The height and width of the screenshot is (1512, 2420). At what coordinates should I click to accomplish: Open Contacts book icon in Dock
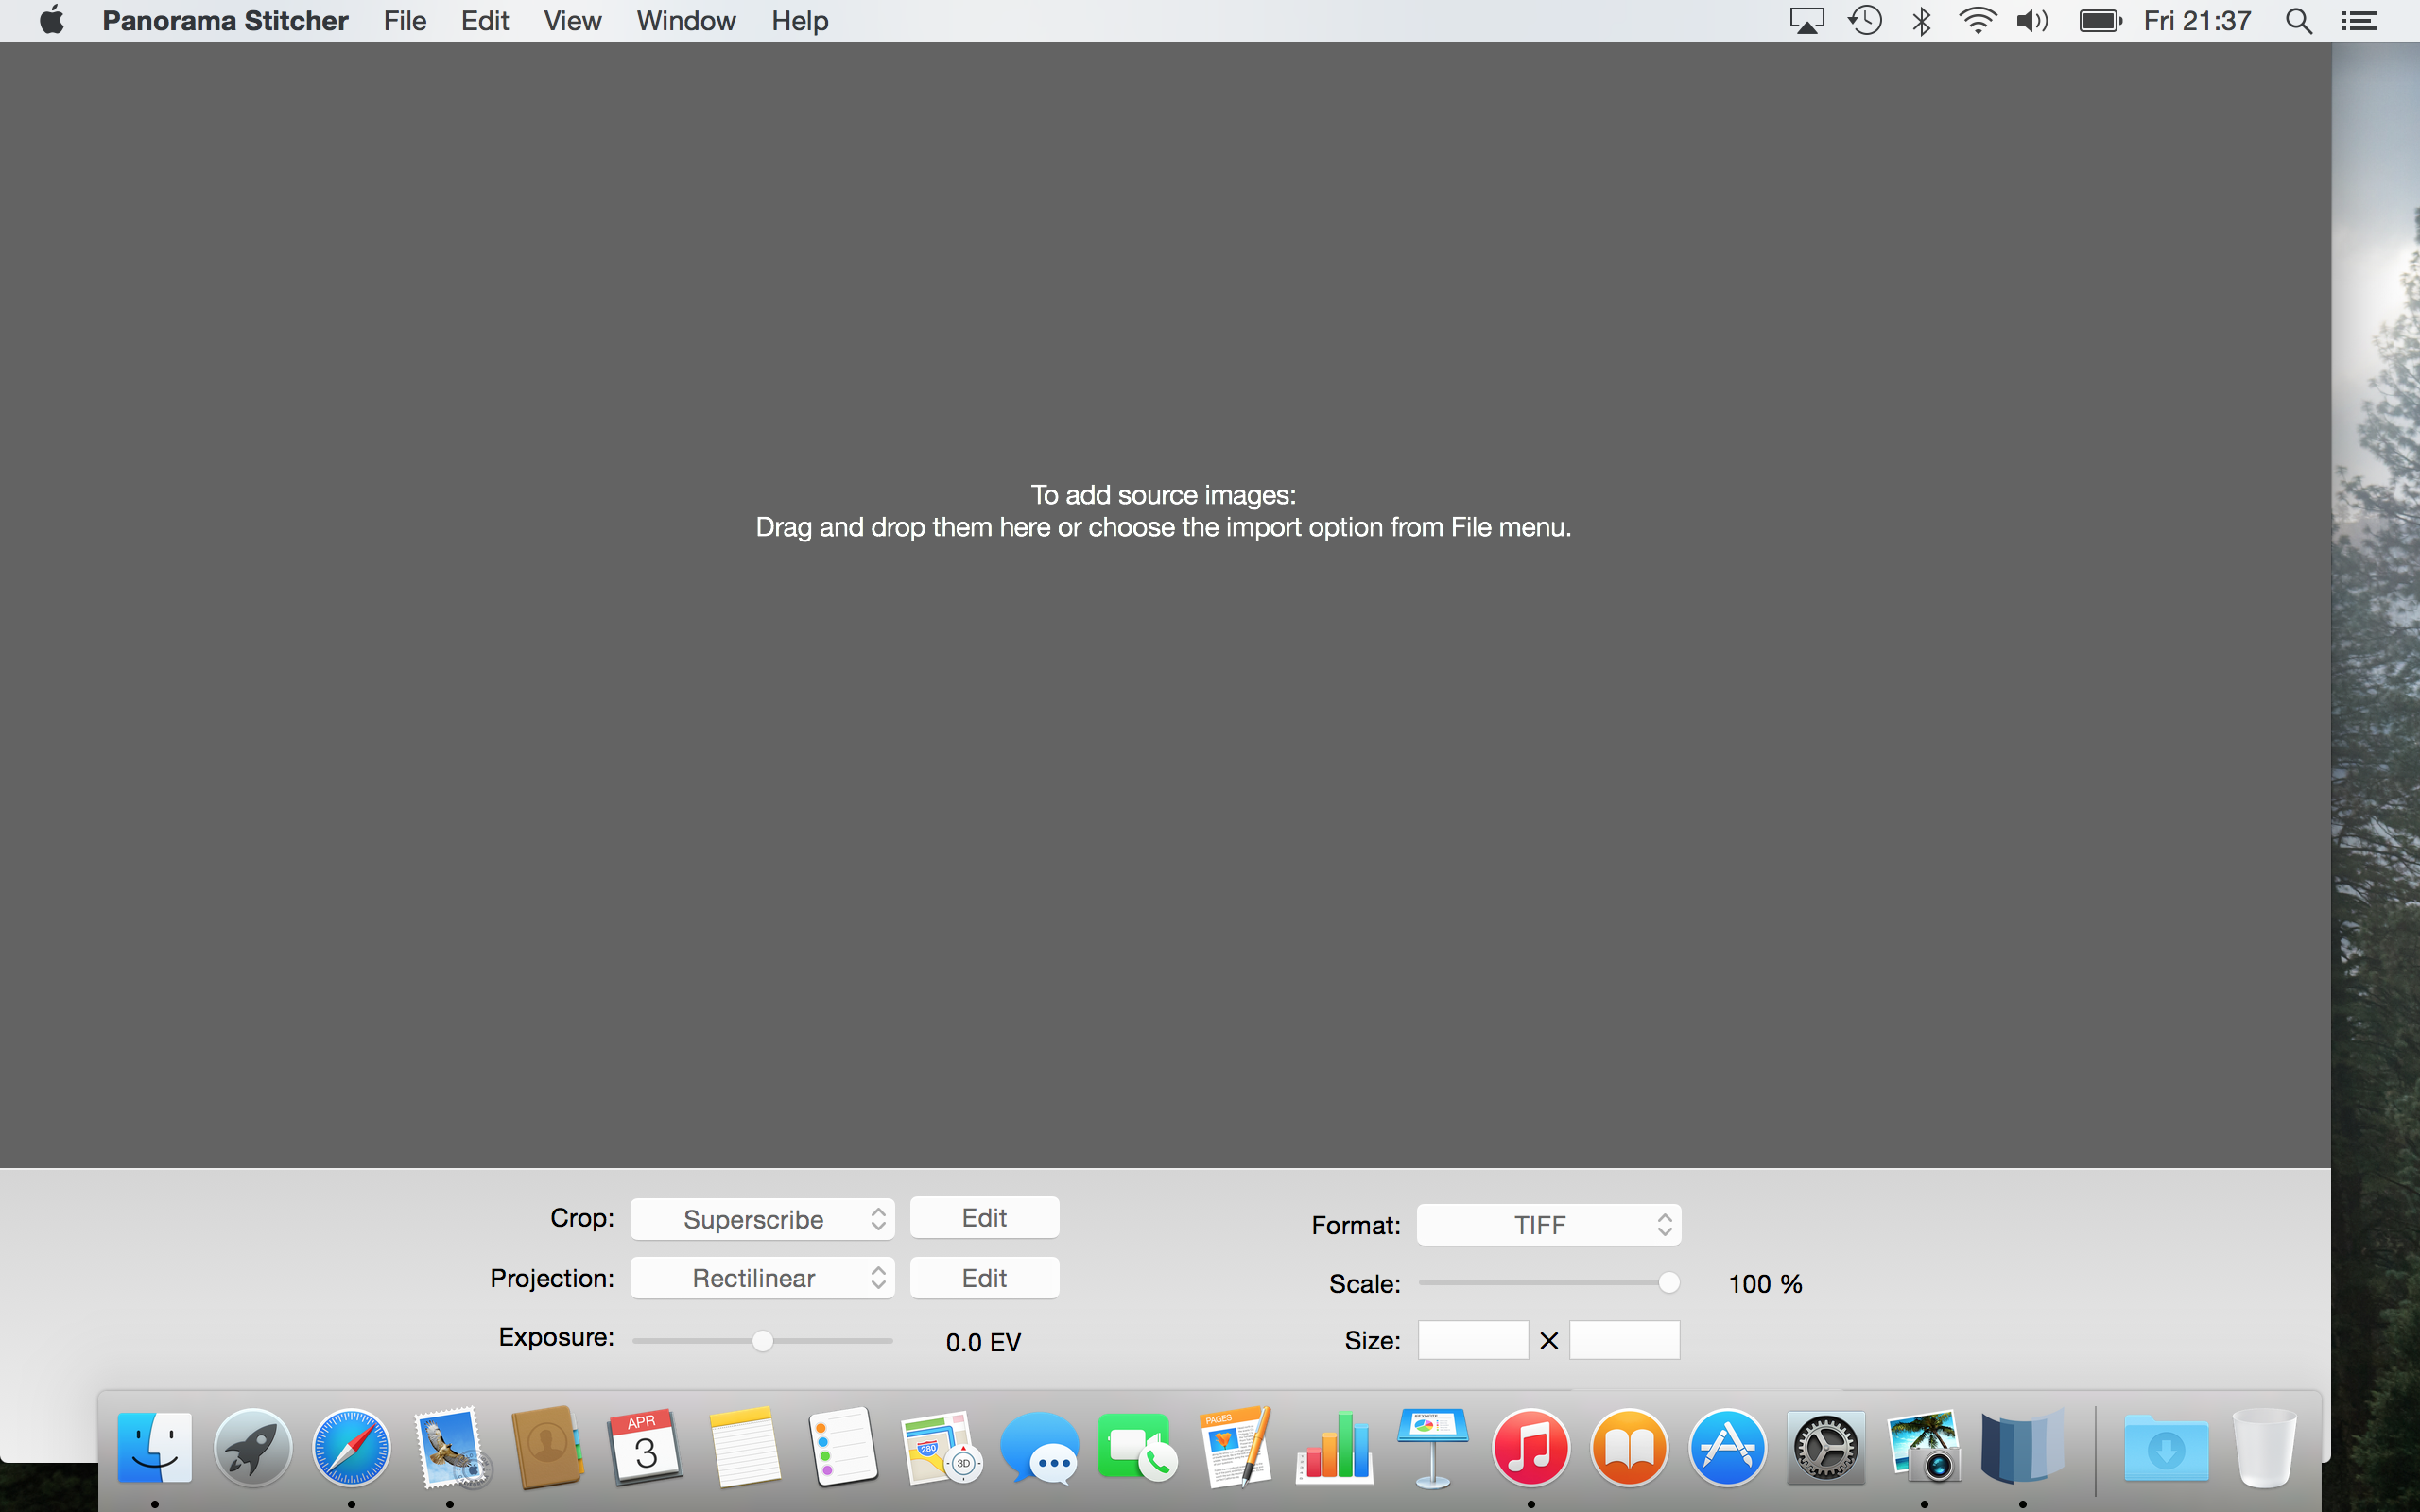pyautogui.click(x=547, y=1447)
